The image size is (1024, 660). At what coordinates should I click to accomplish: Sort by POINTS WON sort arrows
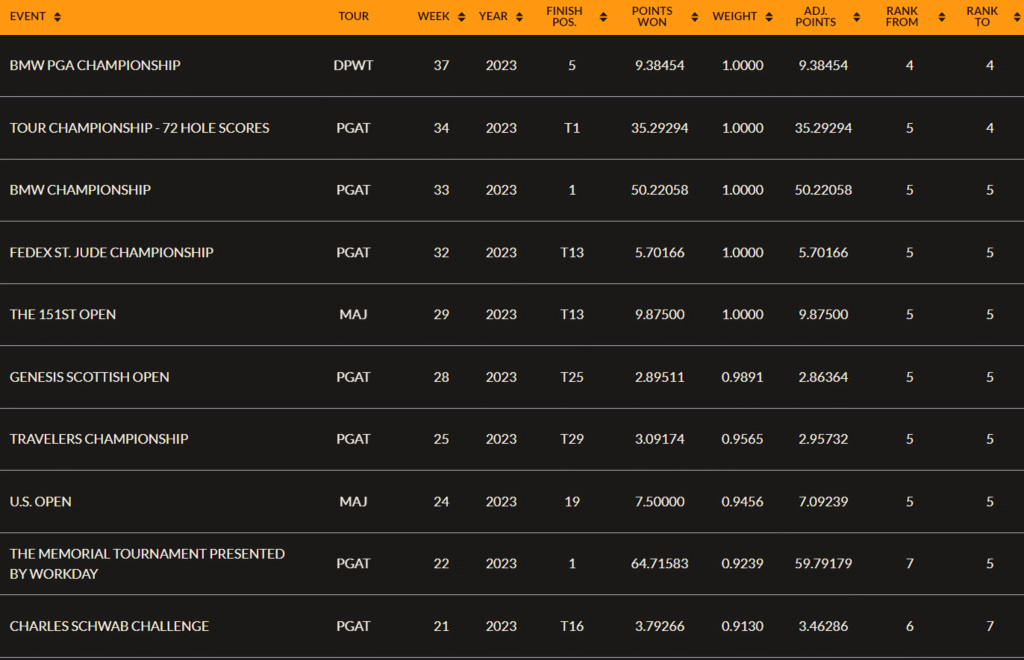(x=695, y=17)
